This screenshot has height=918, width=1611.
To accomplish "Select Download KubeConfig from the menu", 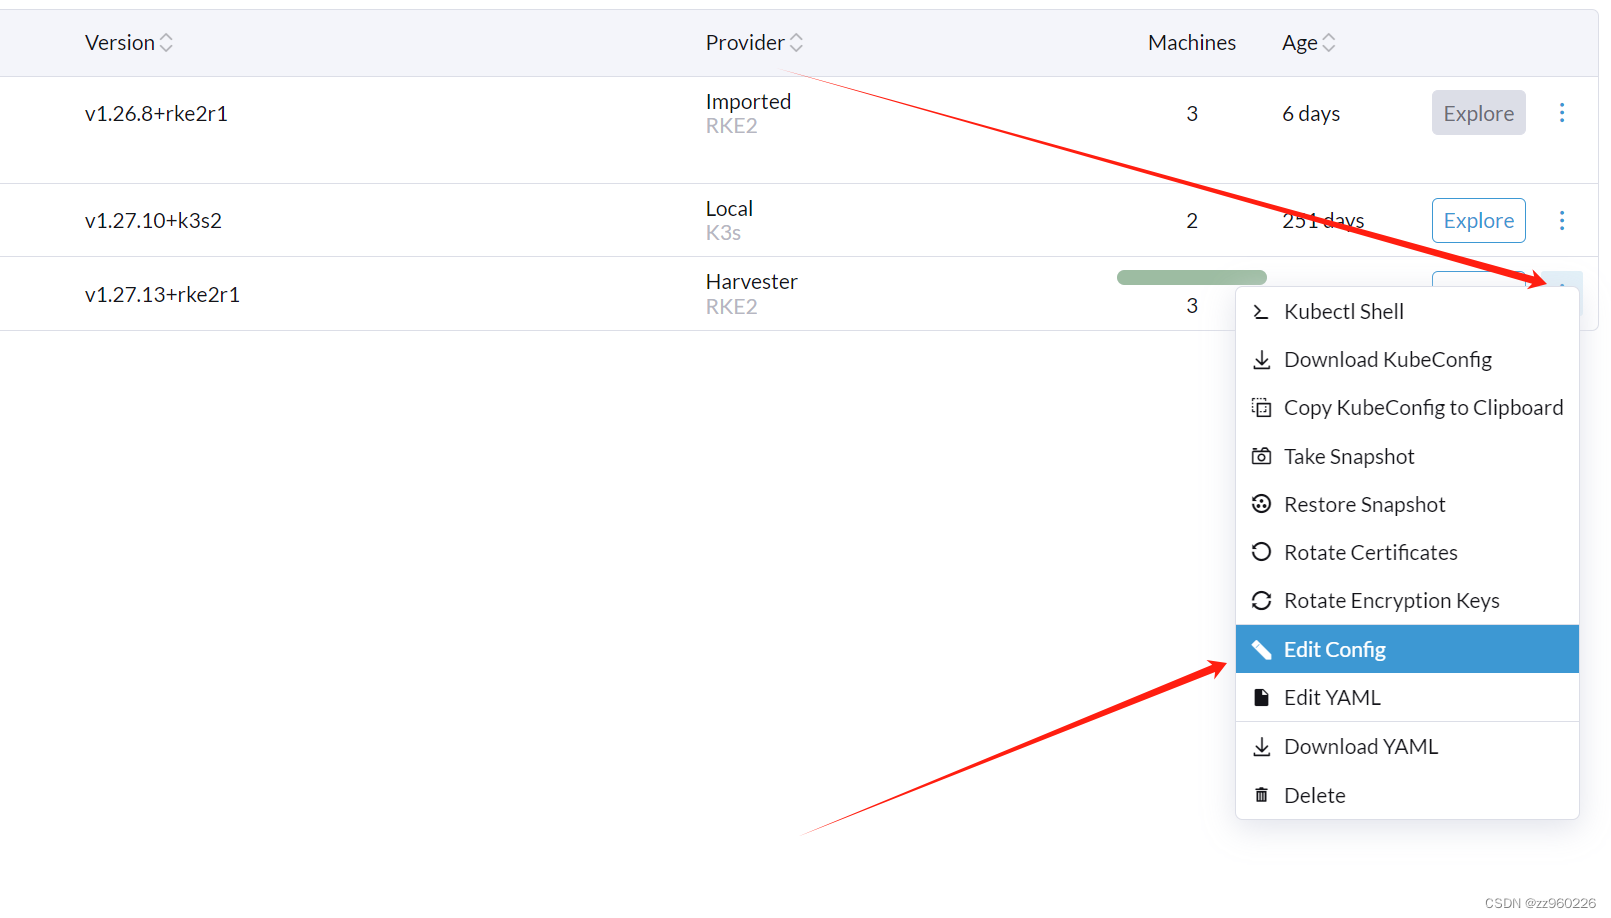I will click(1407, 360).
